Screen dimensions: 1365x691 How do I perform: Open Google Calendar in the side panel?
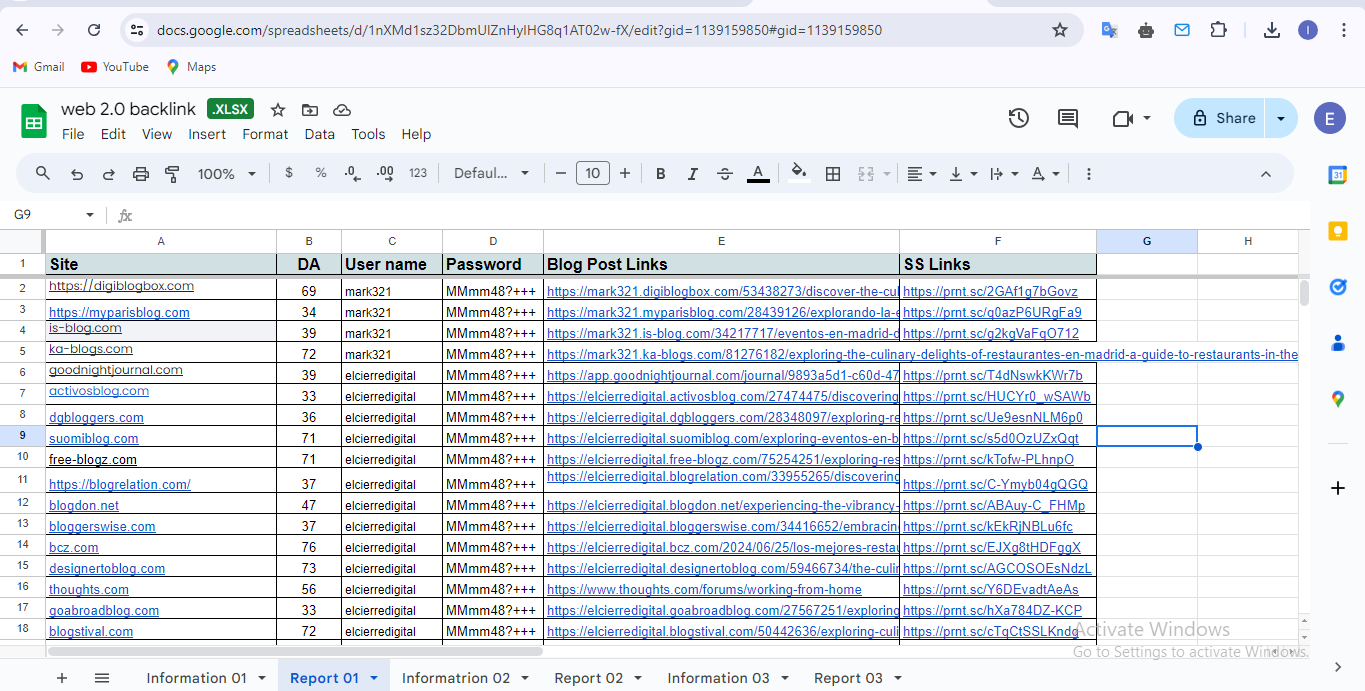click(1338, 173)
